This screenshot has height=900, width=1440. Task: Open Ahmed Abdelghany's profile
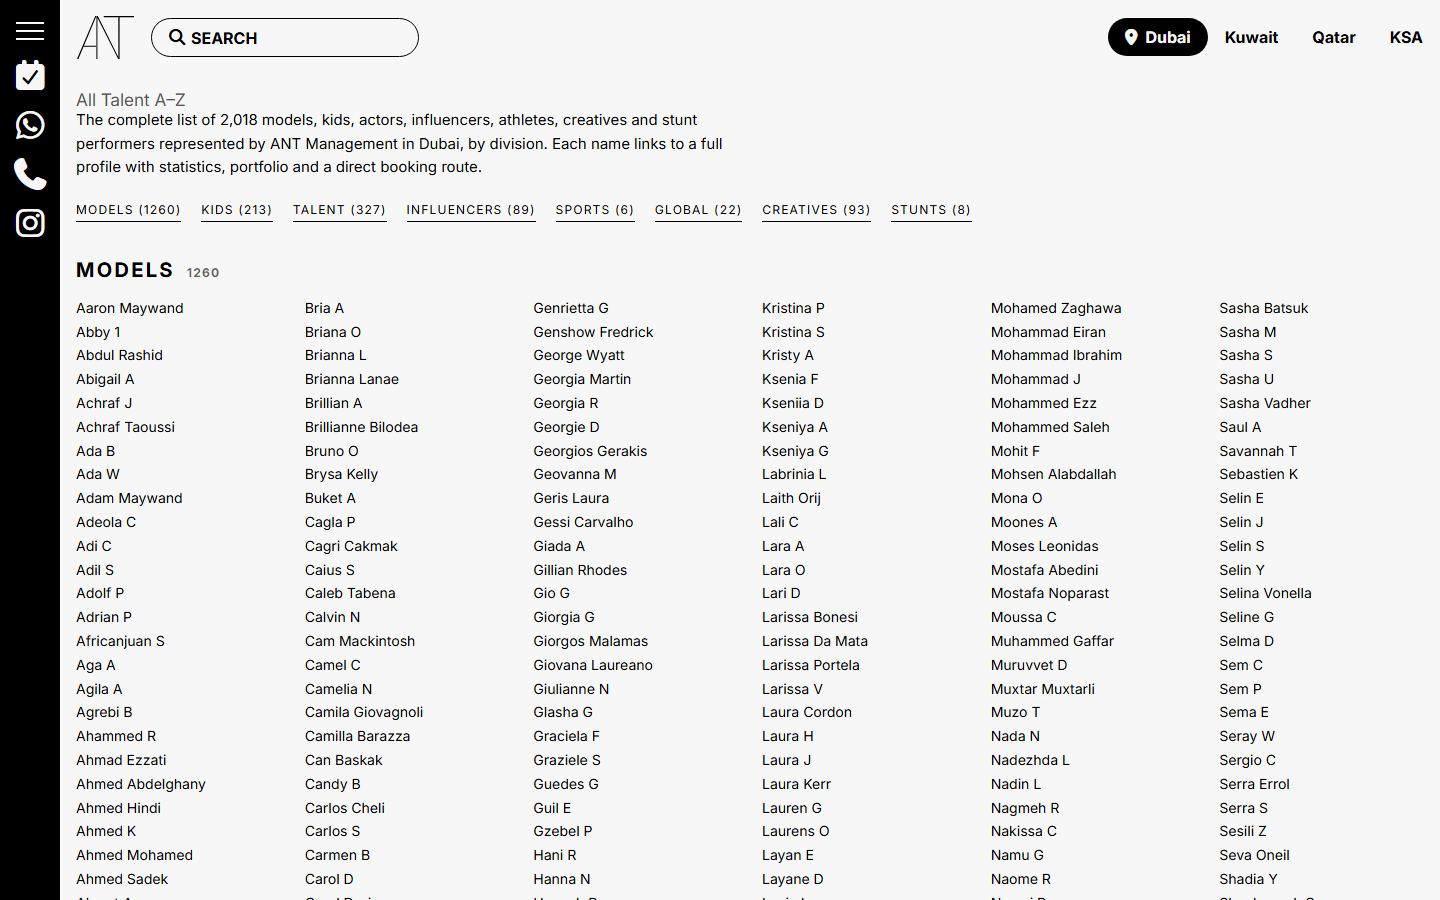point(141,784)
